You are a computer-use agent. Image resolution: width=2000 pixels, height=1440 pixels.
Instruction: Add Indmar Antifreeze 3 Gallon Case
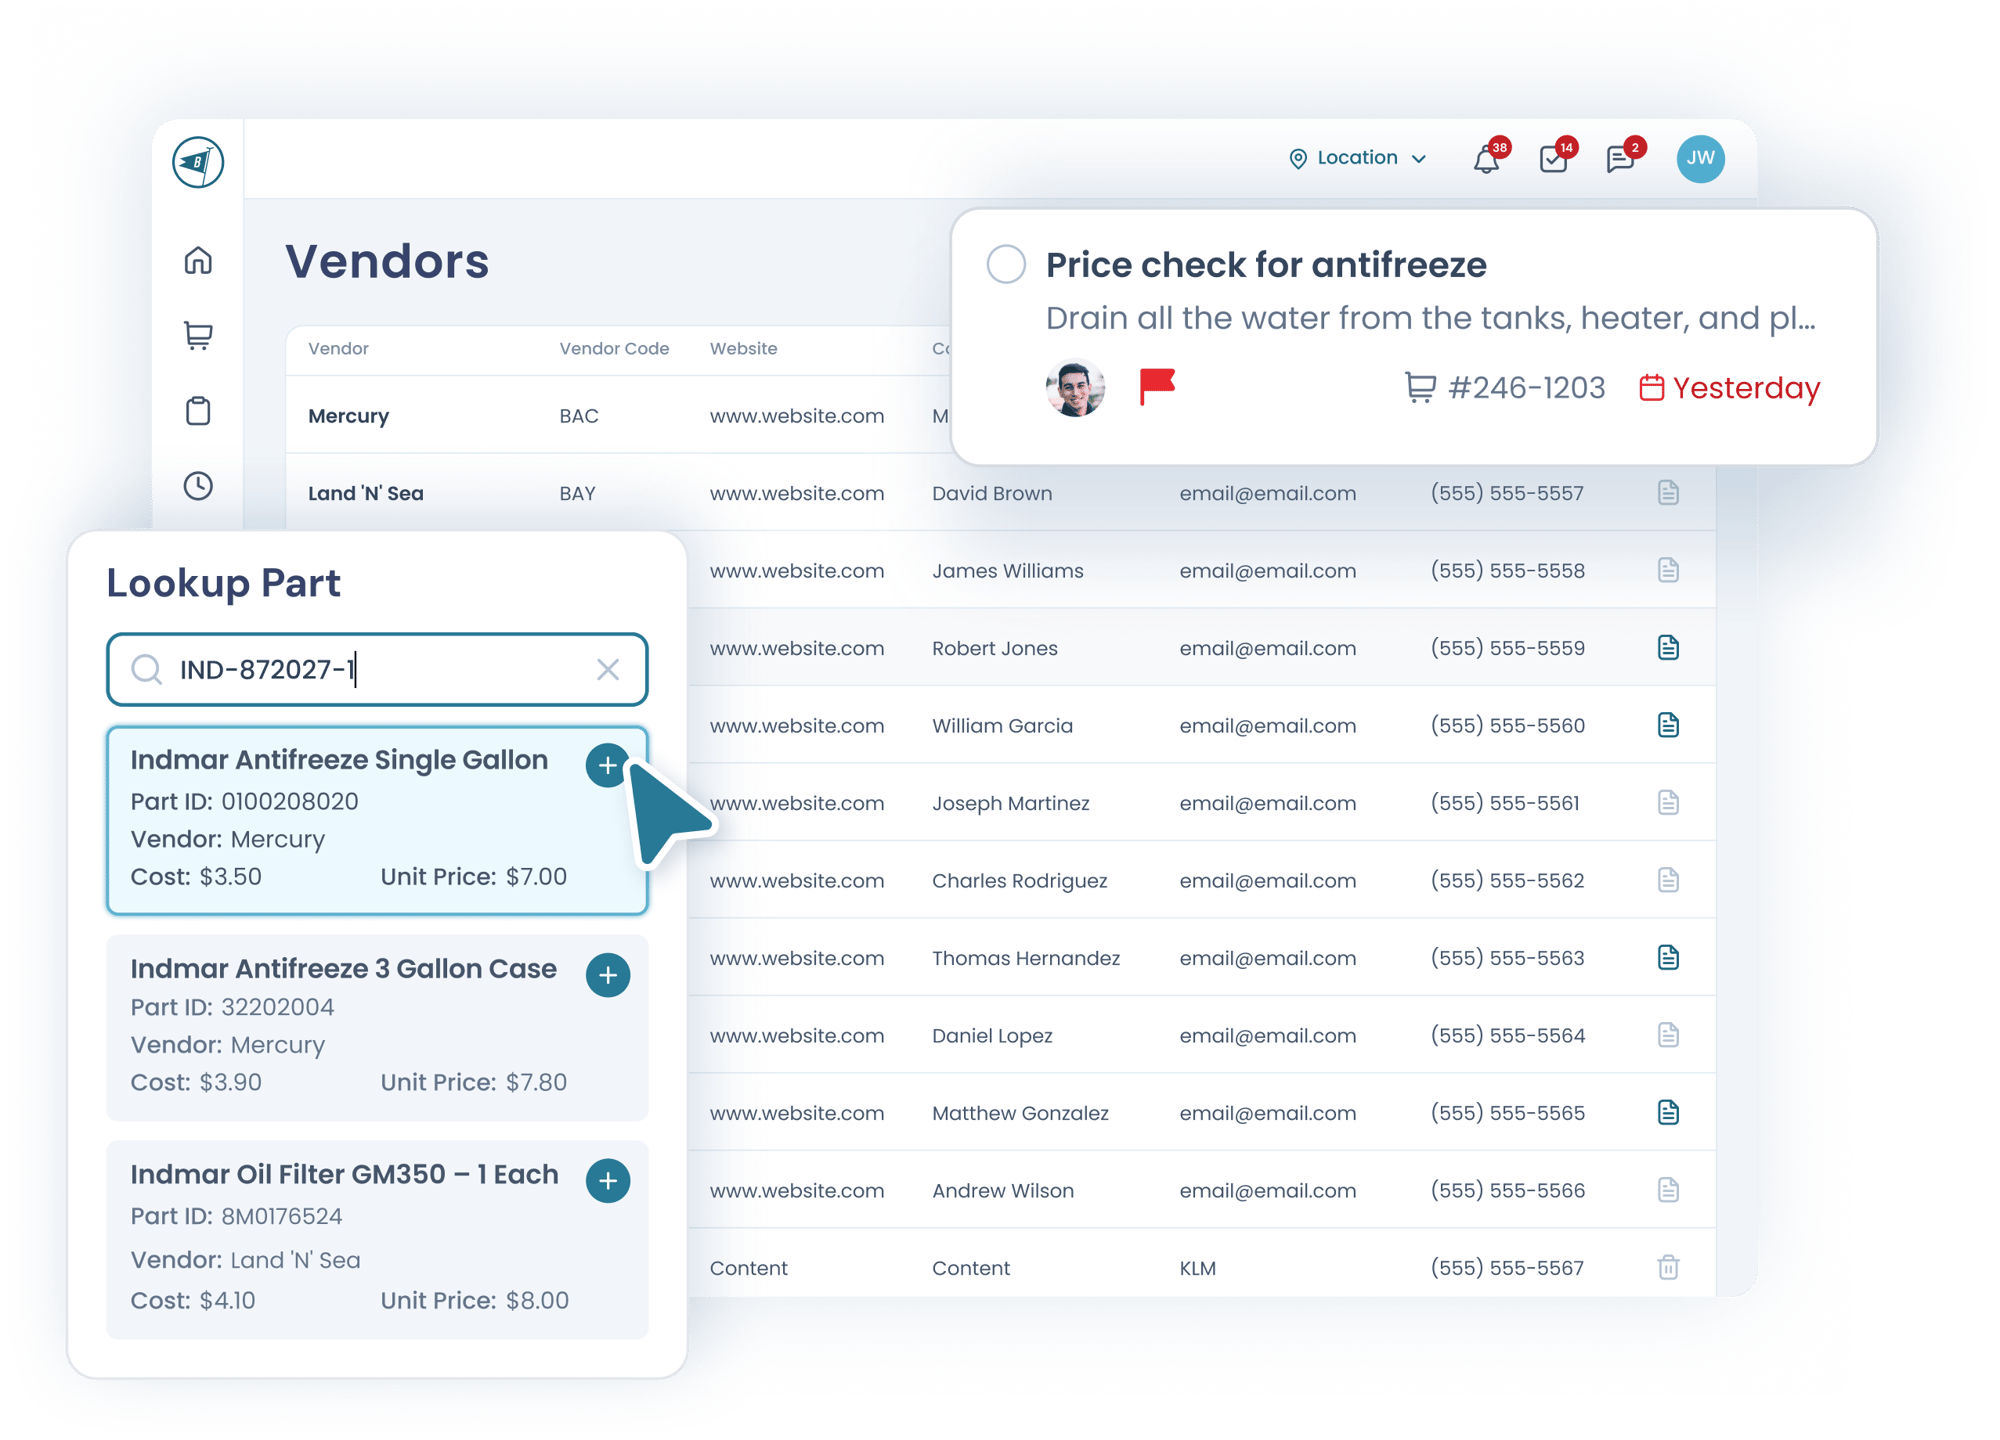tap(608, 975)
